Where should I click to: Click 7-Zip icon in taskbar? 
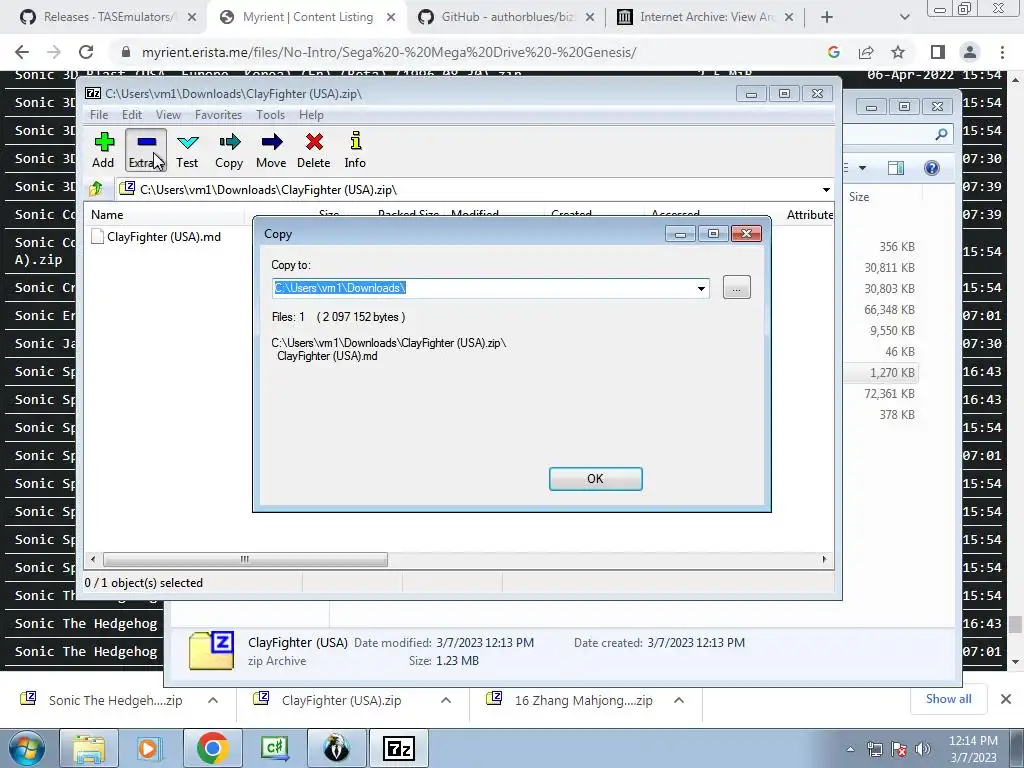tap(398, 748)
